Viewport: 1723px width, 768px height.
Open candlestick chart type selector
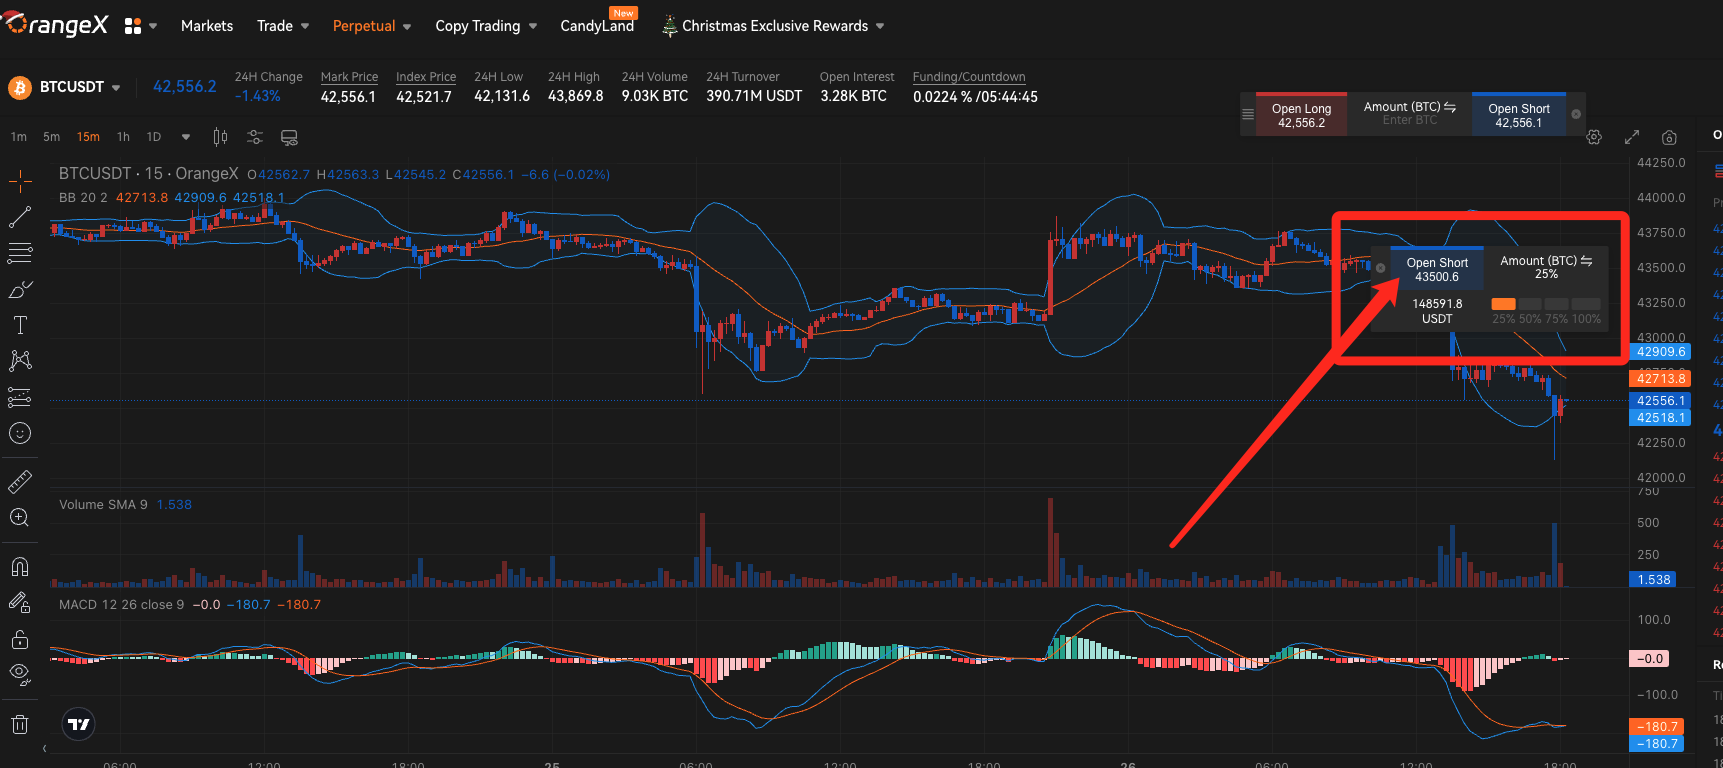click(x=220, y=137)
